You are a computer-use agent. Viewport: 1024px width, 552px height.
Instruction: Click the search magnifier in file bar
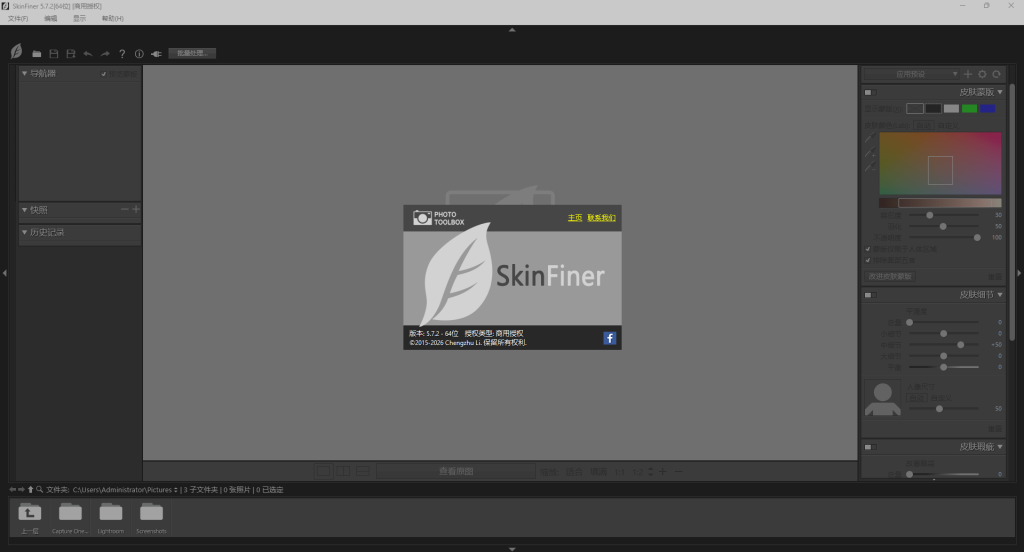coord(39,489)
